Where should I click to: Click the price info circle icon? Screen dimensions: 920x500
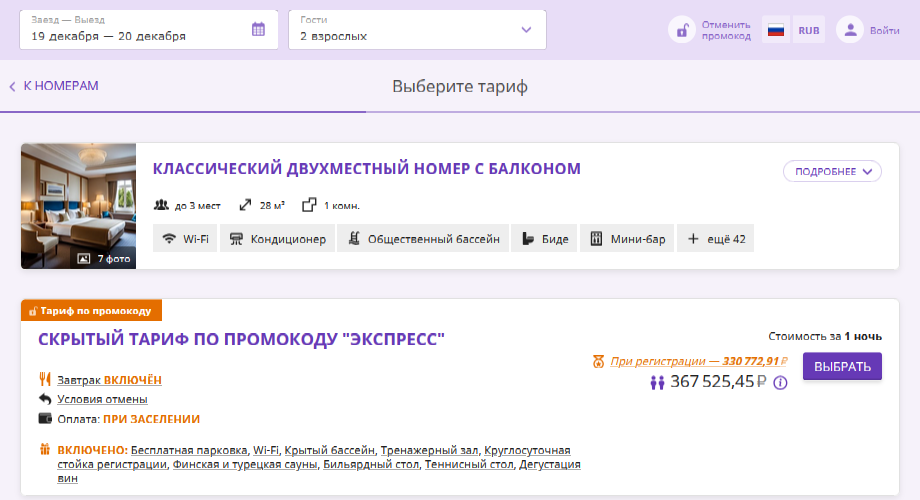pos(780,383)
